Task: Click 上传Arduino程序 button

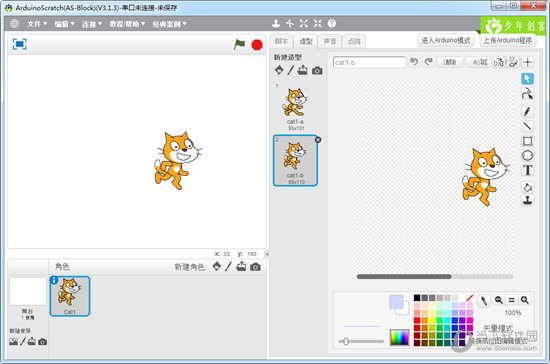Action: 508,40
